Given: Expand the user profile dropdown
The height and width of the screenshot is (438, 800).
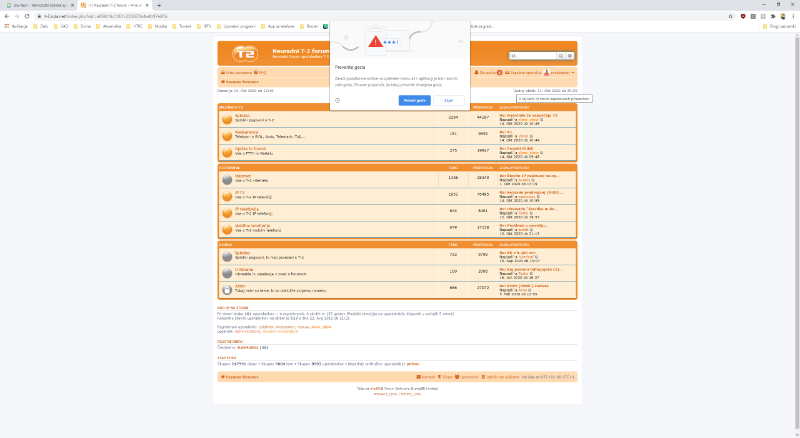Looking at the screenshot, I should 561,73.
